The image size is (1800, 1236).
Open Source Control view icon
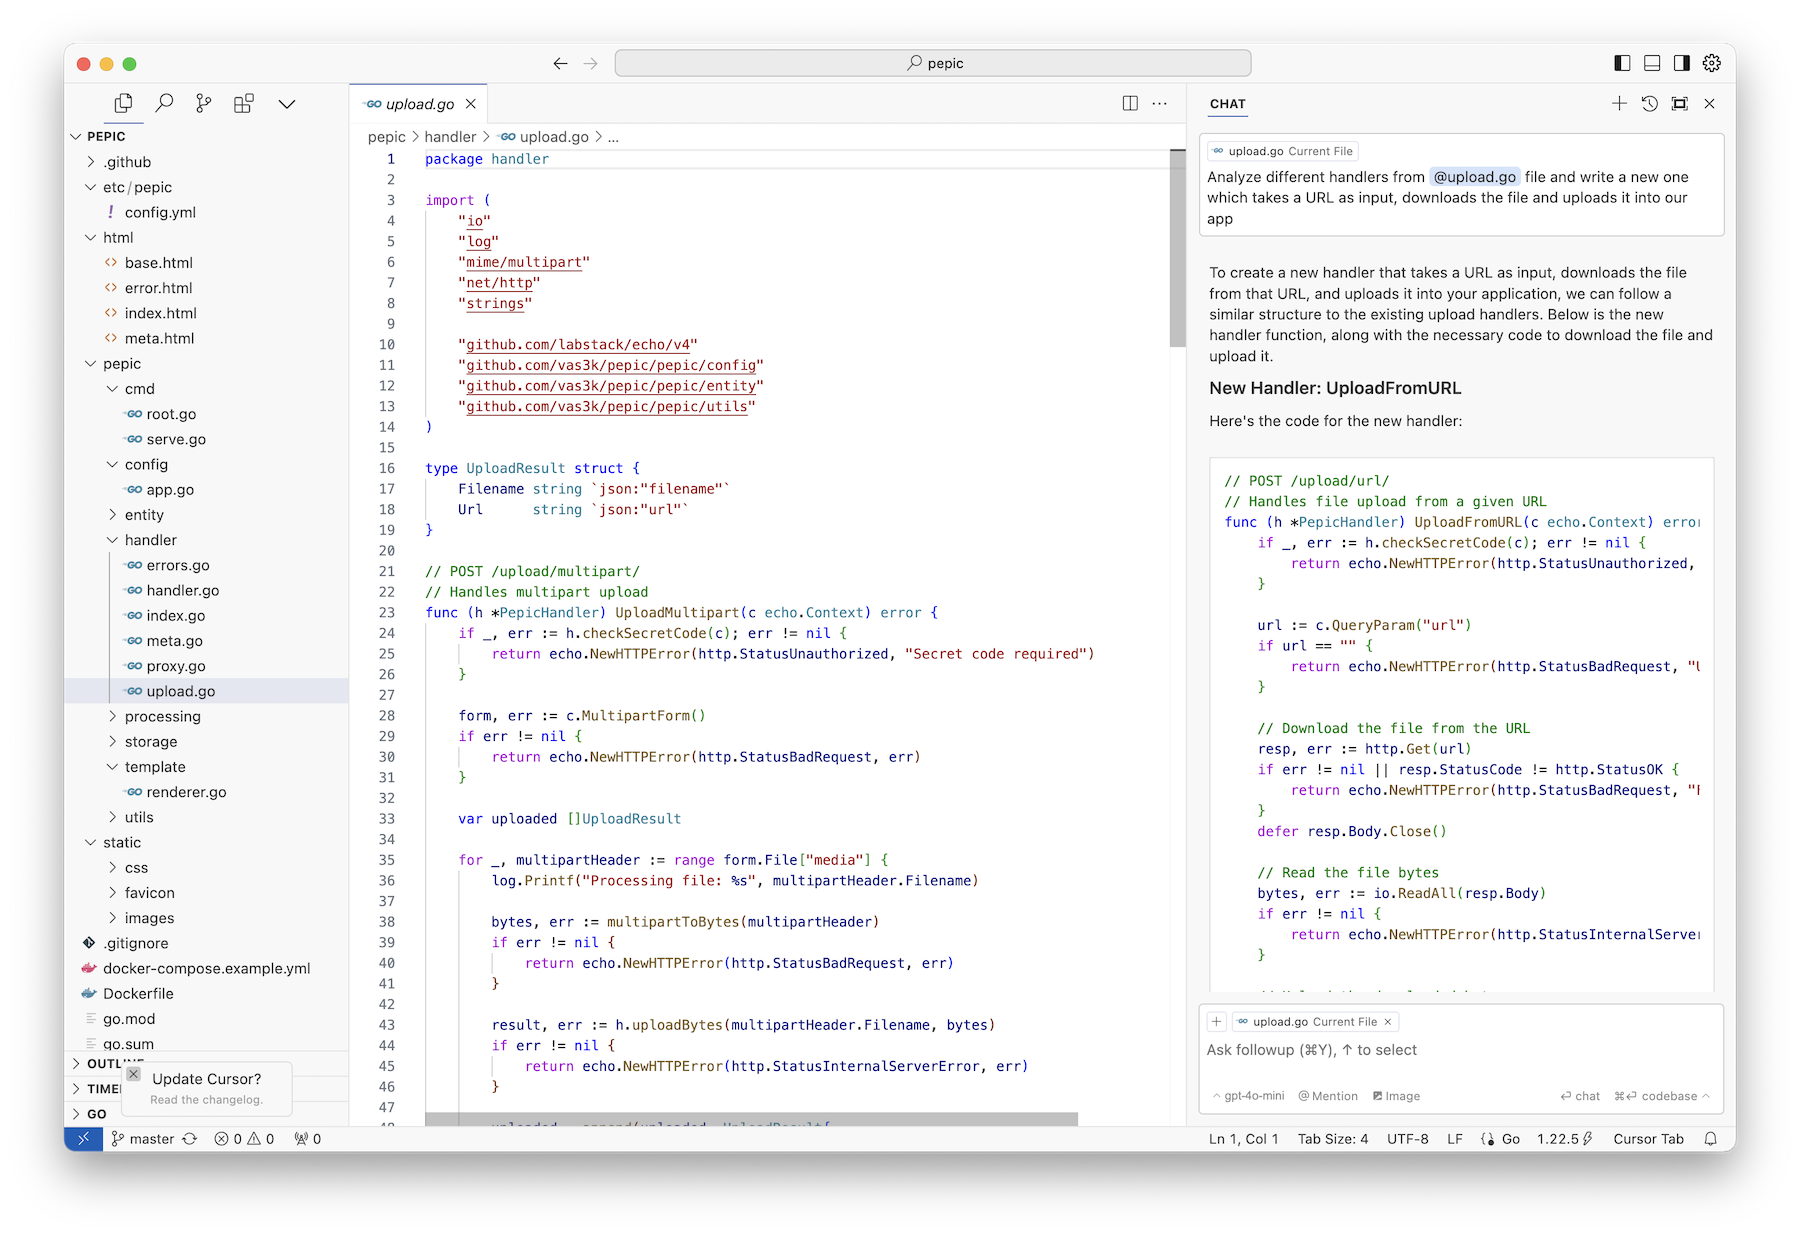coord(204,103)
